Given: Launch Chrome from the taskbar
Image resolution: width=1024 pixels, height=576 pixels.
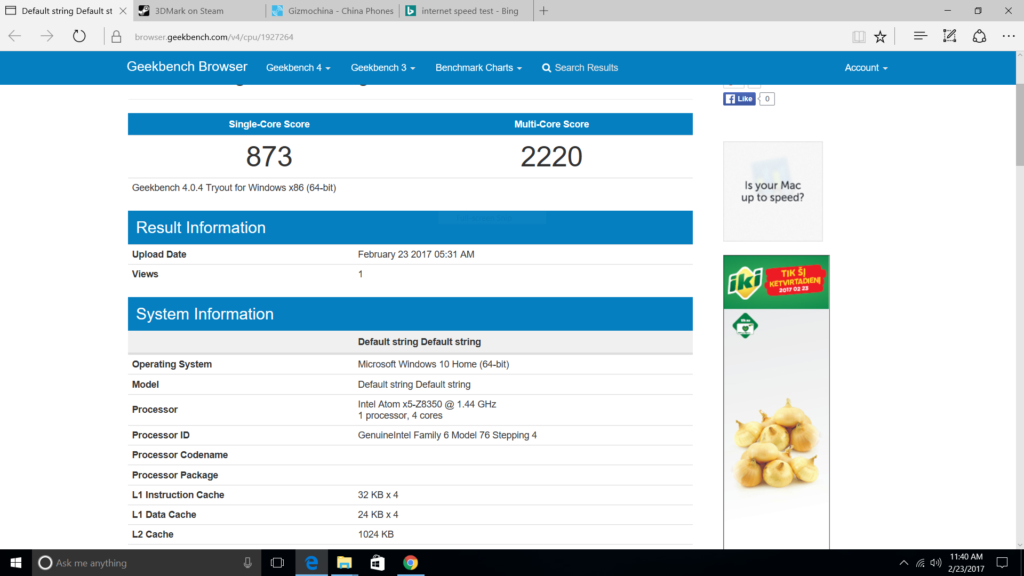Looking at the screenshot, I should click(x=410, y=562).
